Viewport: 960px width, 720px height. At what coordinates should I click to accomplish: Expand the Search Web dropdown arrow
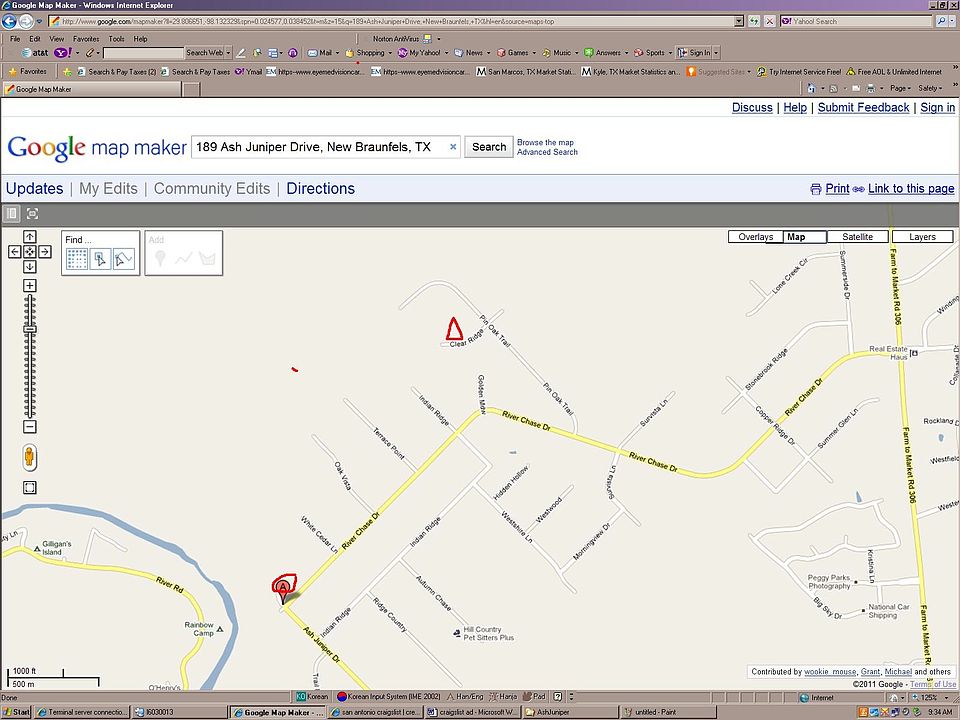[x=228, y=53]
